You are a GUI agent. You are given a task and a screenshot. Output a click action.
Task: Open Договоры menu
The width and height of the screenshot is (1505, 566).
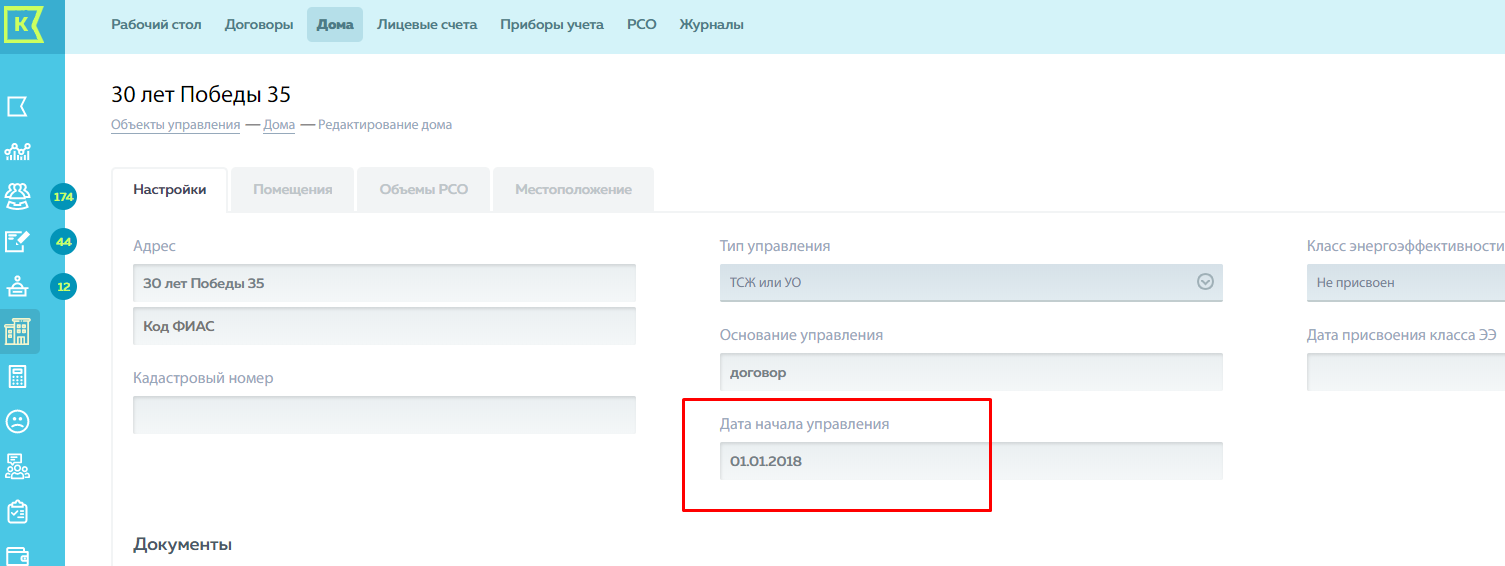259,24
